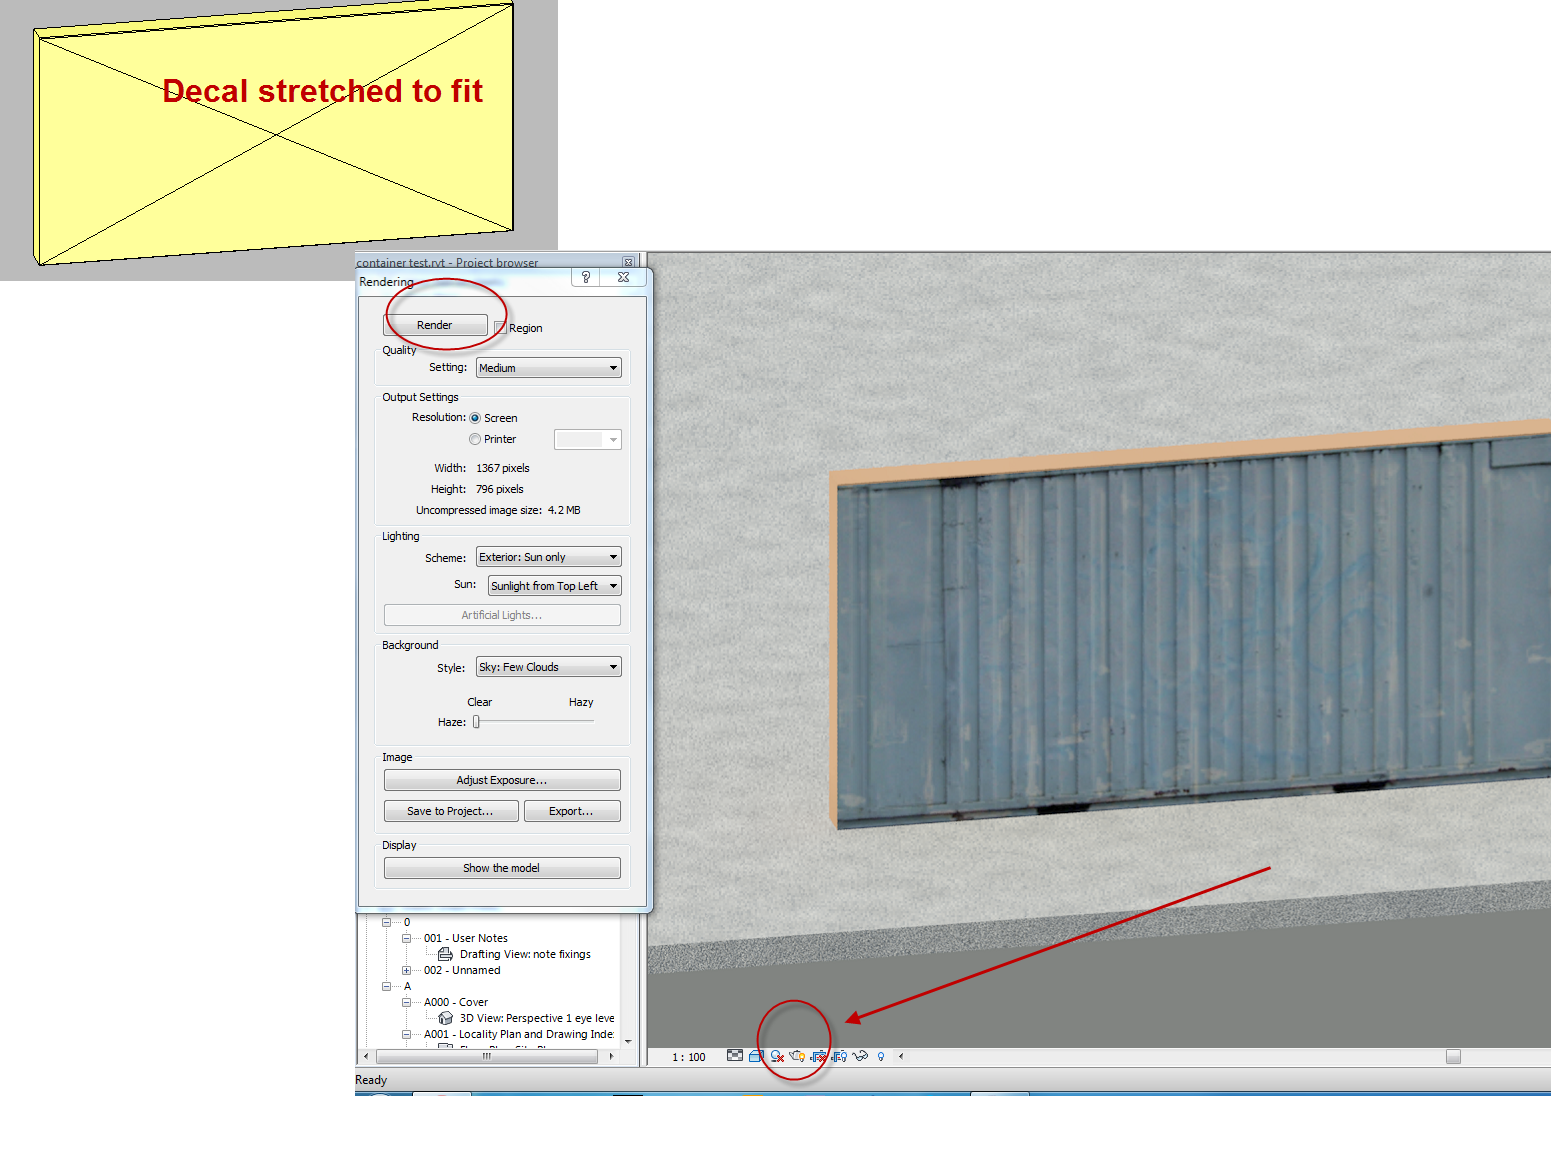The image size is (1567, 1164).
Task: Open the Sun setting dropdown
Action: [555, 586]
